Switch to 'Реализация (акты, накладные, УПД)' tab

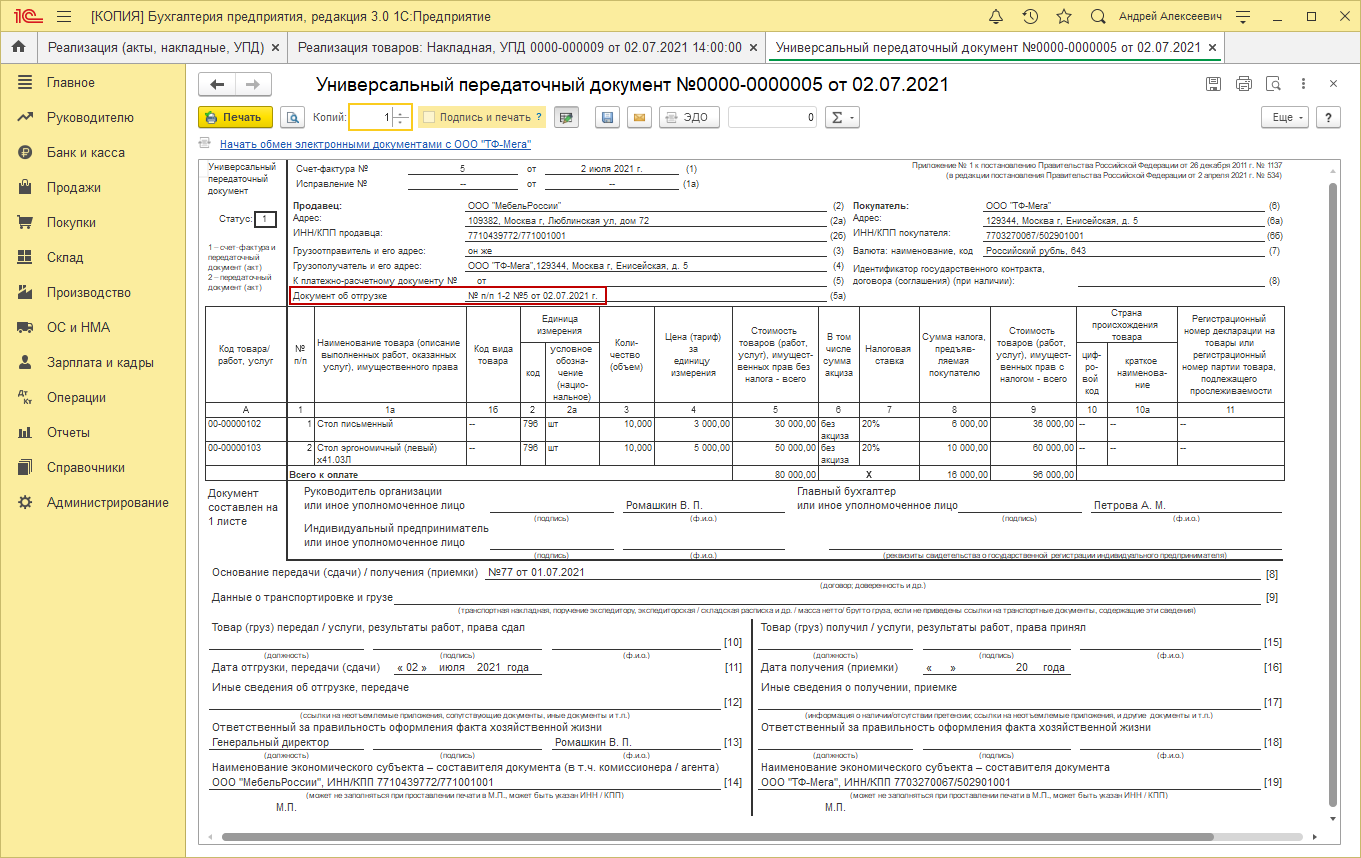160,47
